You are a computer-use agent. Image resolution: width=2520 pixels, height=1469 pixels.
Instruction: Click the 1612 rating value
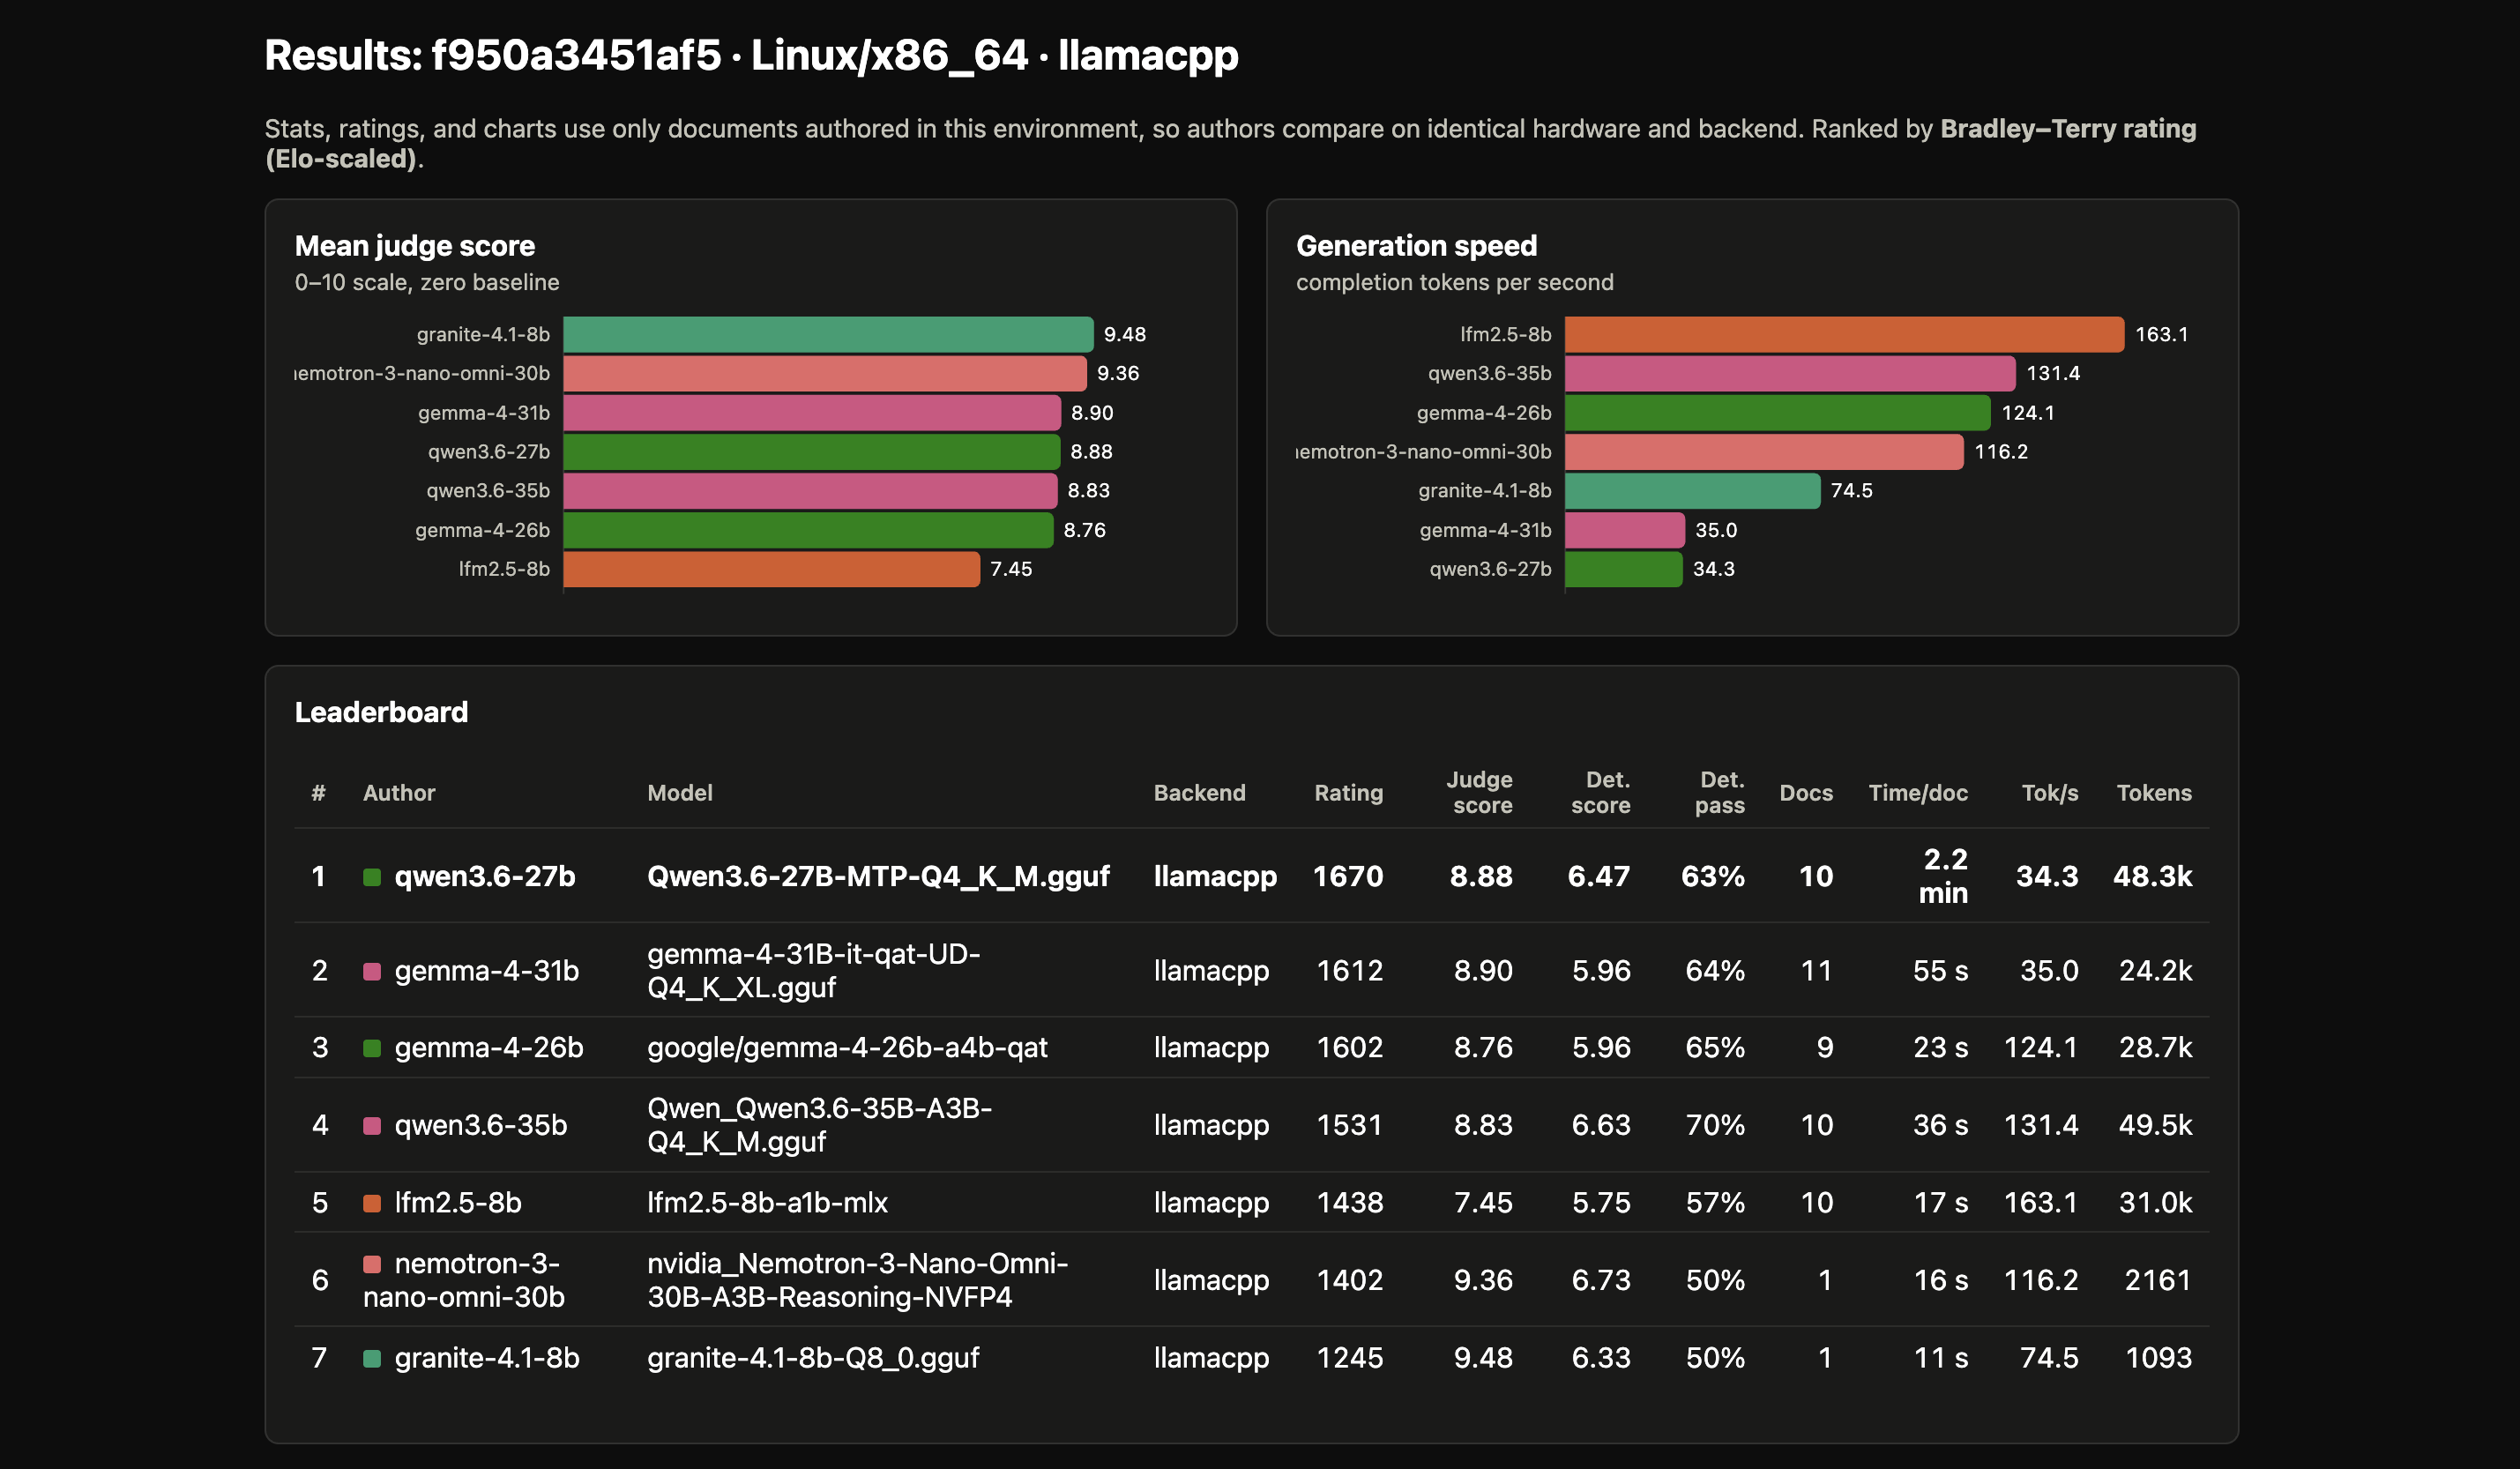coord(1350,970)
